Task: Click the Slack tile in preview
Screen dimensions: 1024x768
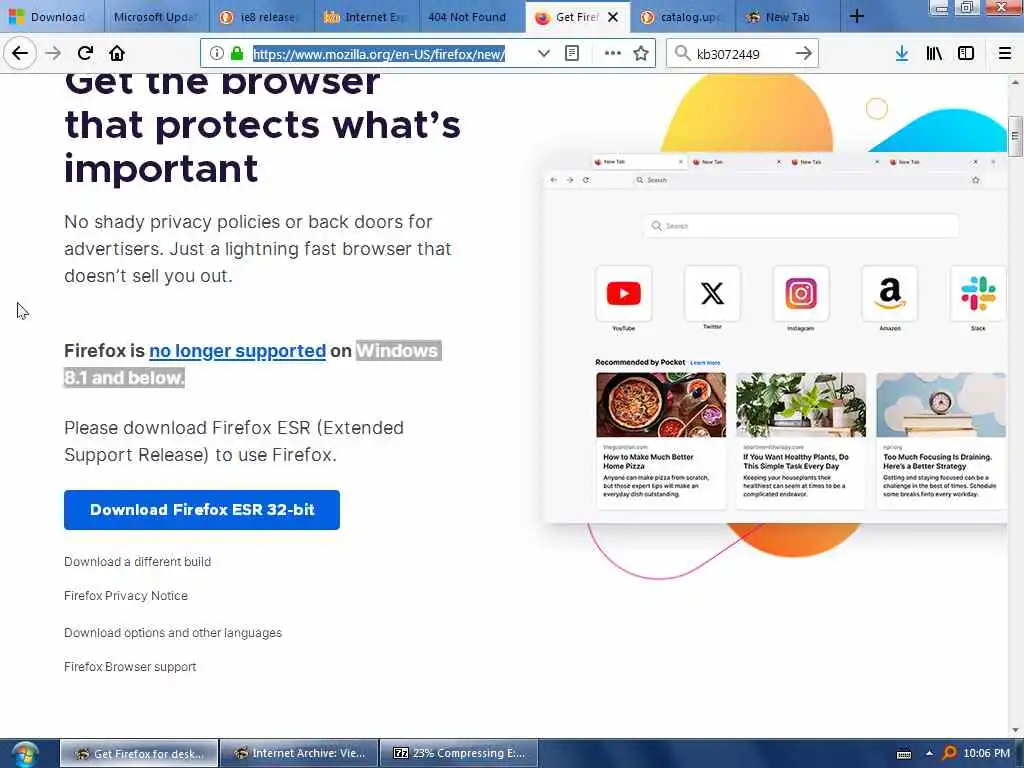Action: point(978,293)
